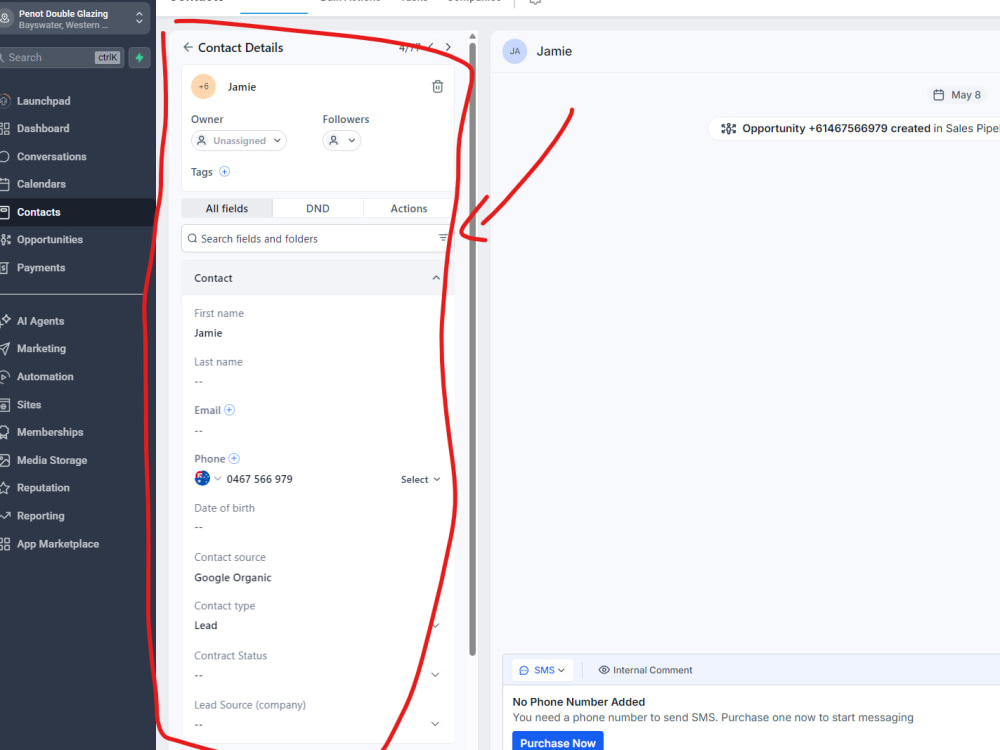Open Reputation in the sidebar
1000x750 pixels.
tap(43, 487)
